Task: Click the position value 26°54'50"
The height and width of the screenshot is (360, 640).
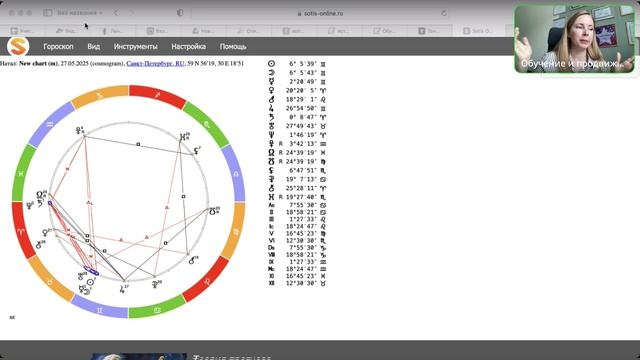Action: point(301,108)
